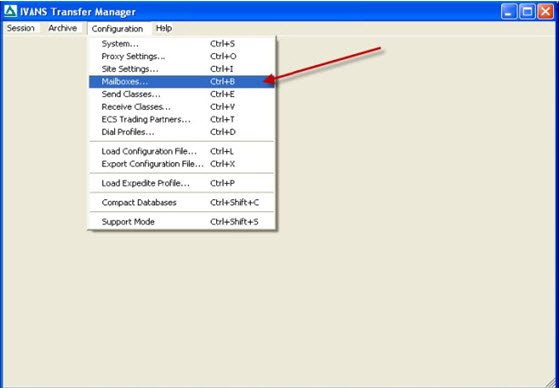The image size is (559, 388).
Task: Choose ECS Trading Partners... option
Action: pyautogui.click(x=182, y=119)
